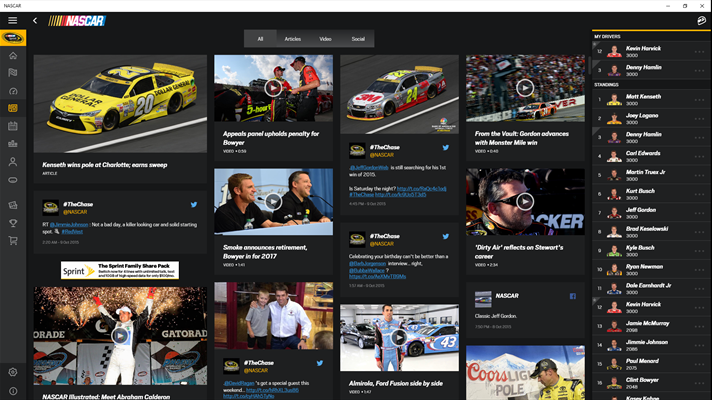Select the All filter tab

click(260, 39)
